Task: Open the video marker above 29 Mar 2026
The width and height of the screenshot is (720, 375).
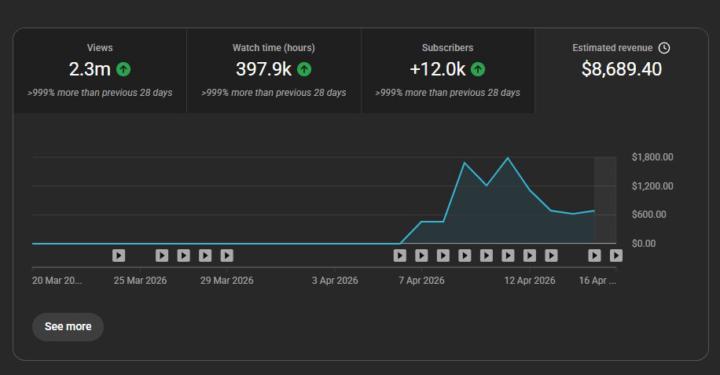Action: point(227,255)
